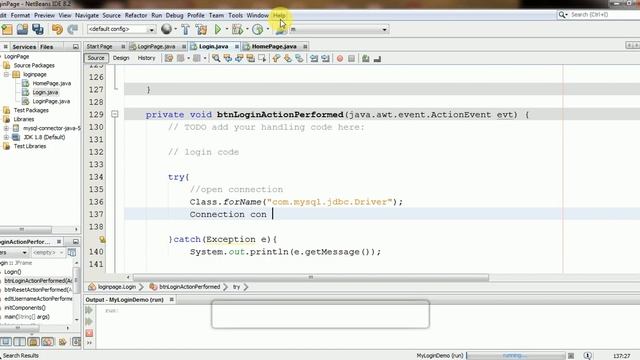Select btnResetActionPerformed in Navigator

coord(38,290)
